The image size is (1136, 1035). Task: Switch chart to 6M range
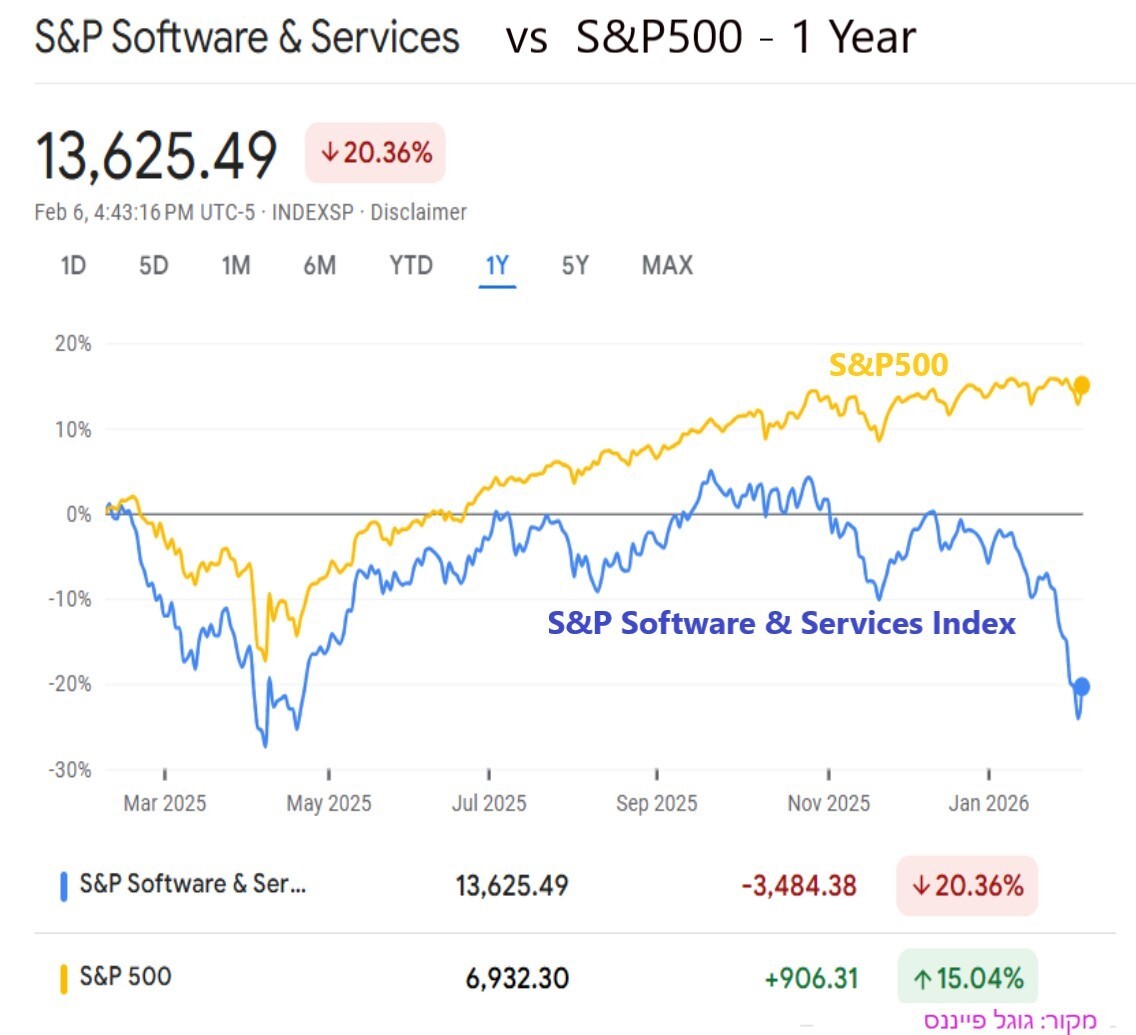[319, 266]
